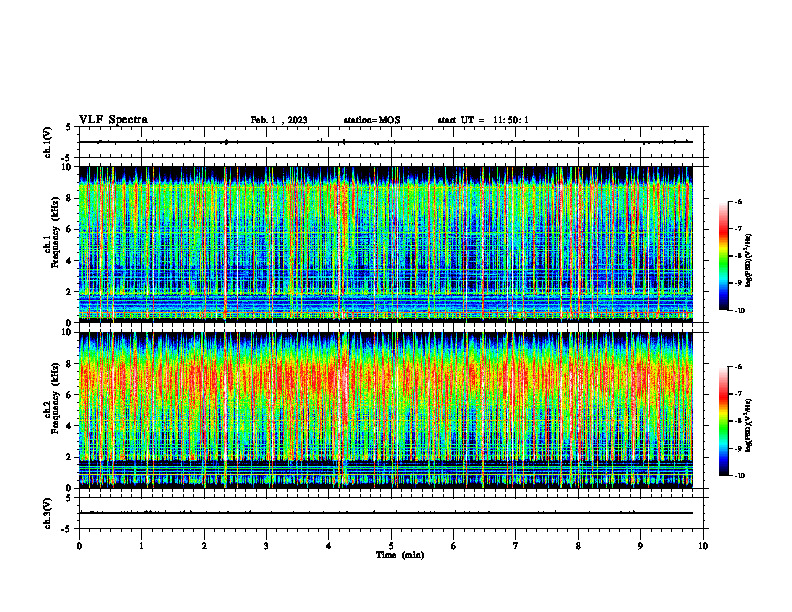The image size is (792, 612).
Task: Click the "station=MOS" header label
Action: click(372, 120)
